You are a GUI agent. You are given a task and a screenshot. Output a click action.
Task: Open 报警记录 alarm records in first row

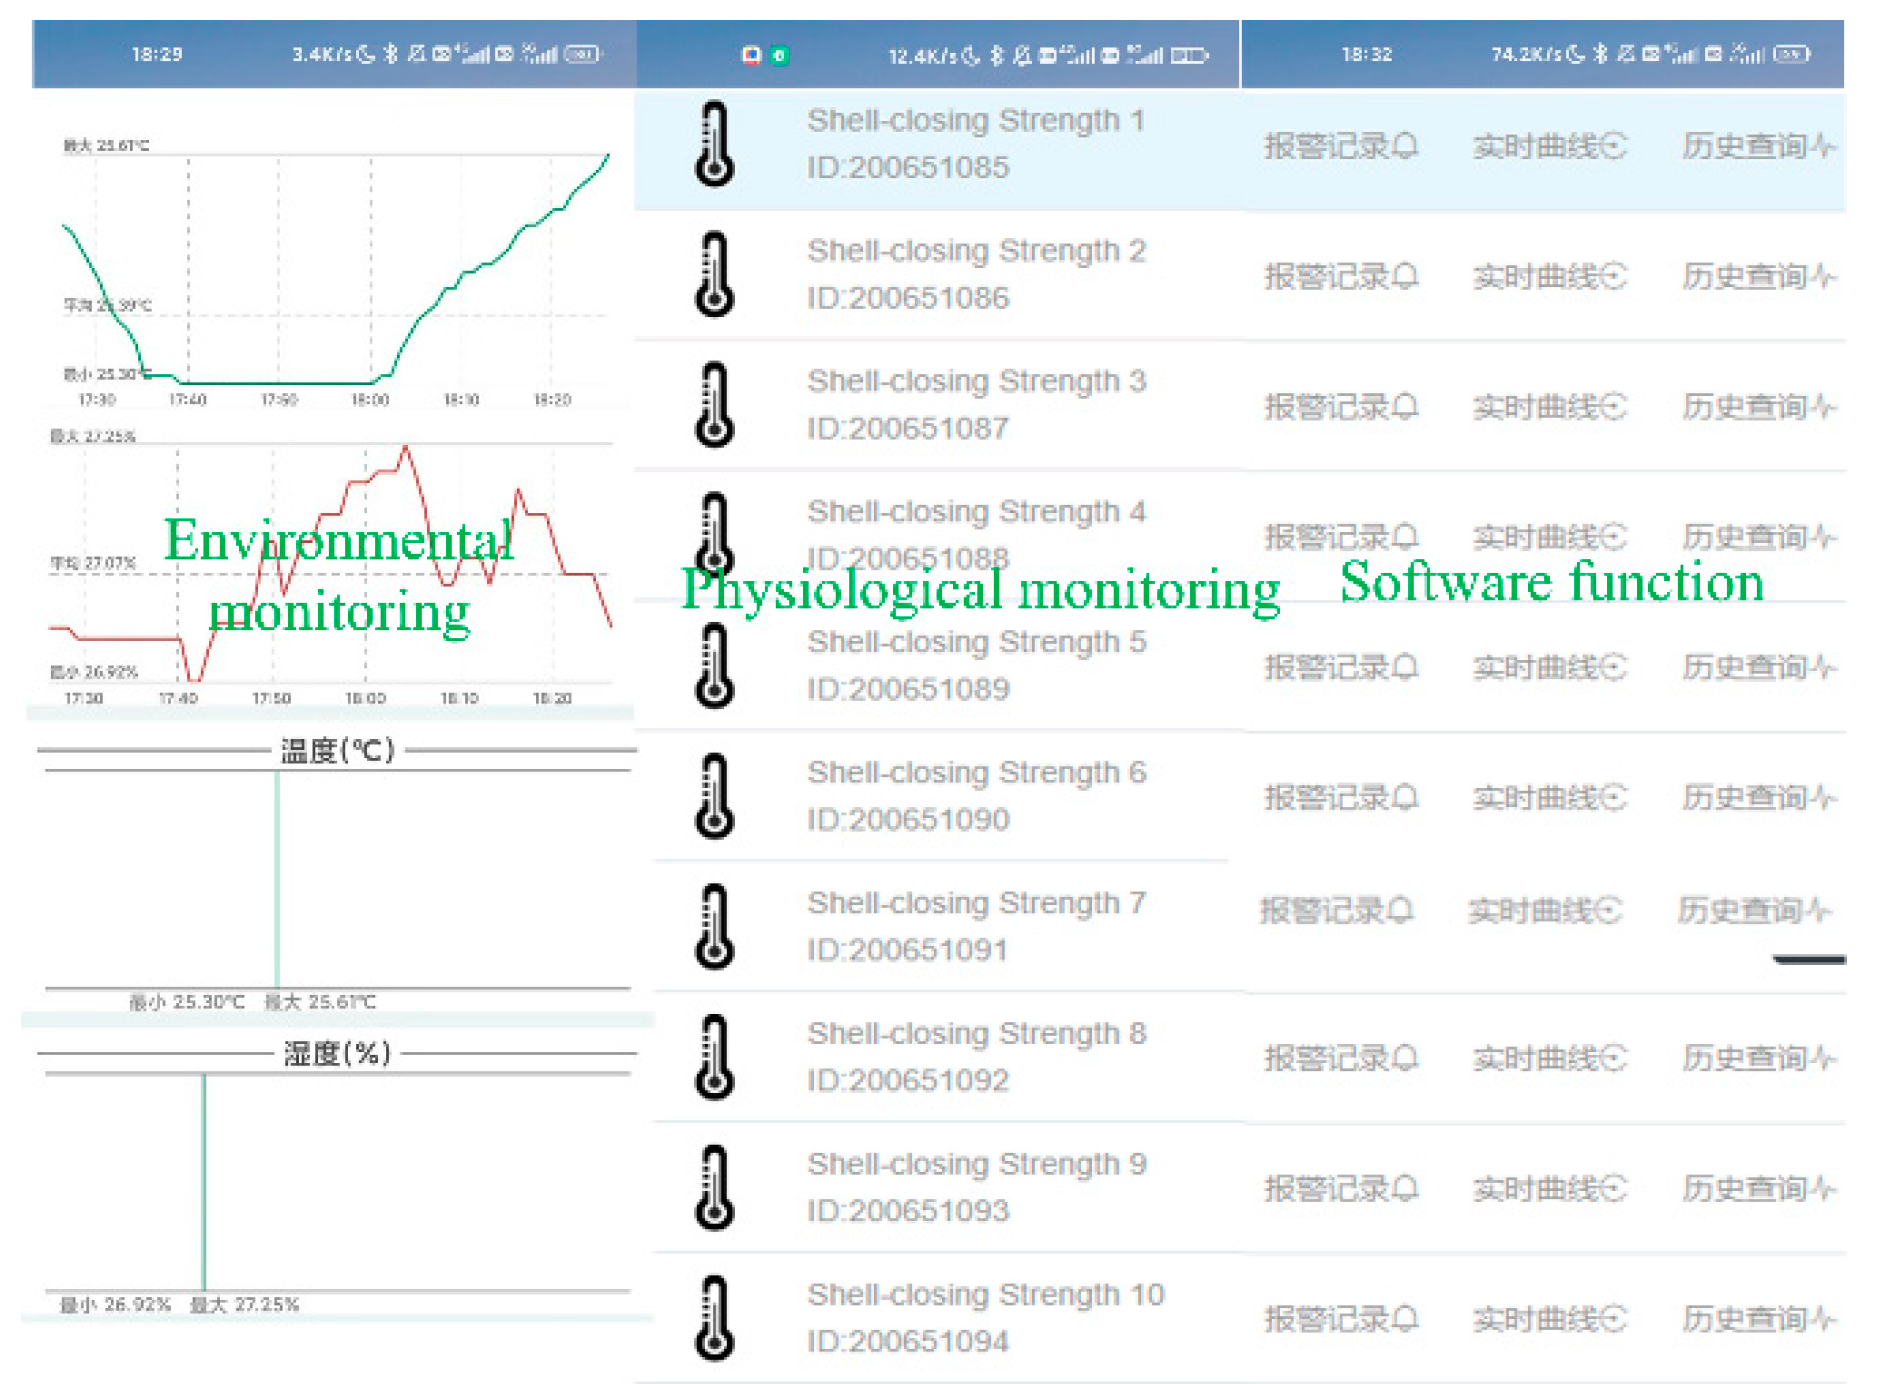click(x=1340, y=146)
